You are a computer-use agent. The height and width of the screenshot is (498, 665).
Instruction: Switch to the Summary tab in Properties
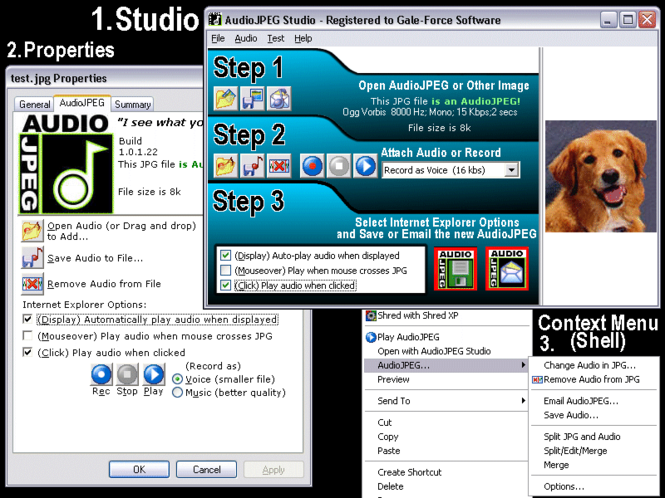133,104
